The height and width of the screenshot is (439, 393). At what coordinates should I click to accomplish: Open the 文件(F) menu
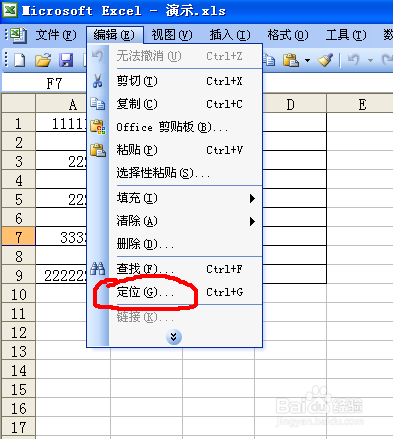[x=56, y=35]
